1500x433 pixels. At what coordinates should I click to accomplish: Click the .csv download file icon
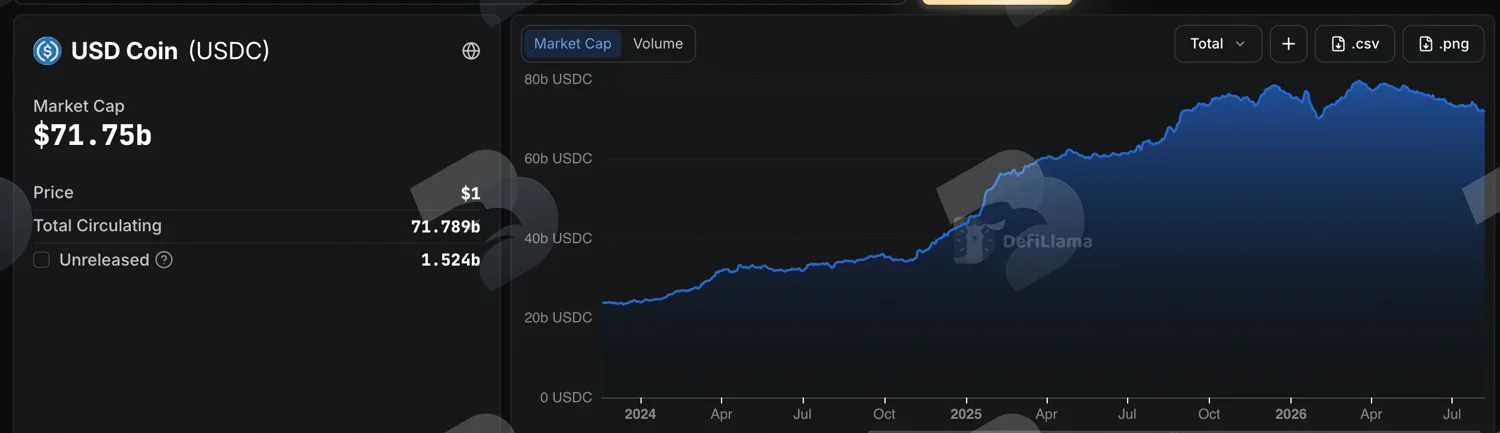pyautogui.click(x=1338, y=44)
